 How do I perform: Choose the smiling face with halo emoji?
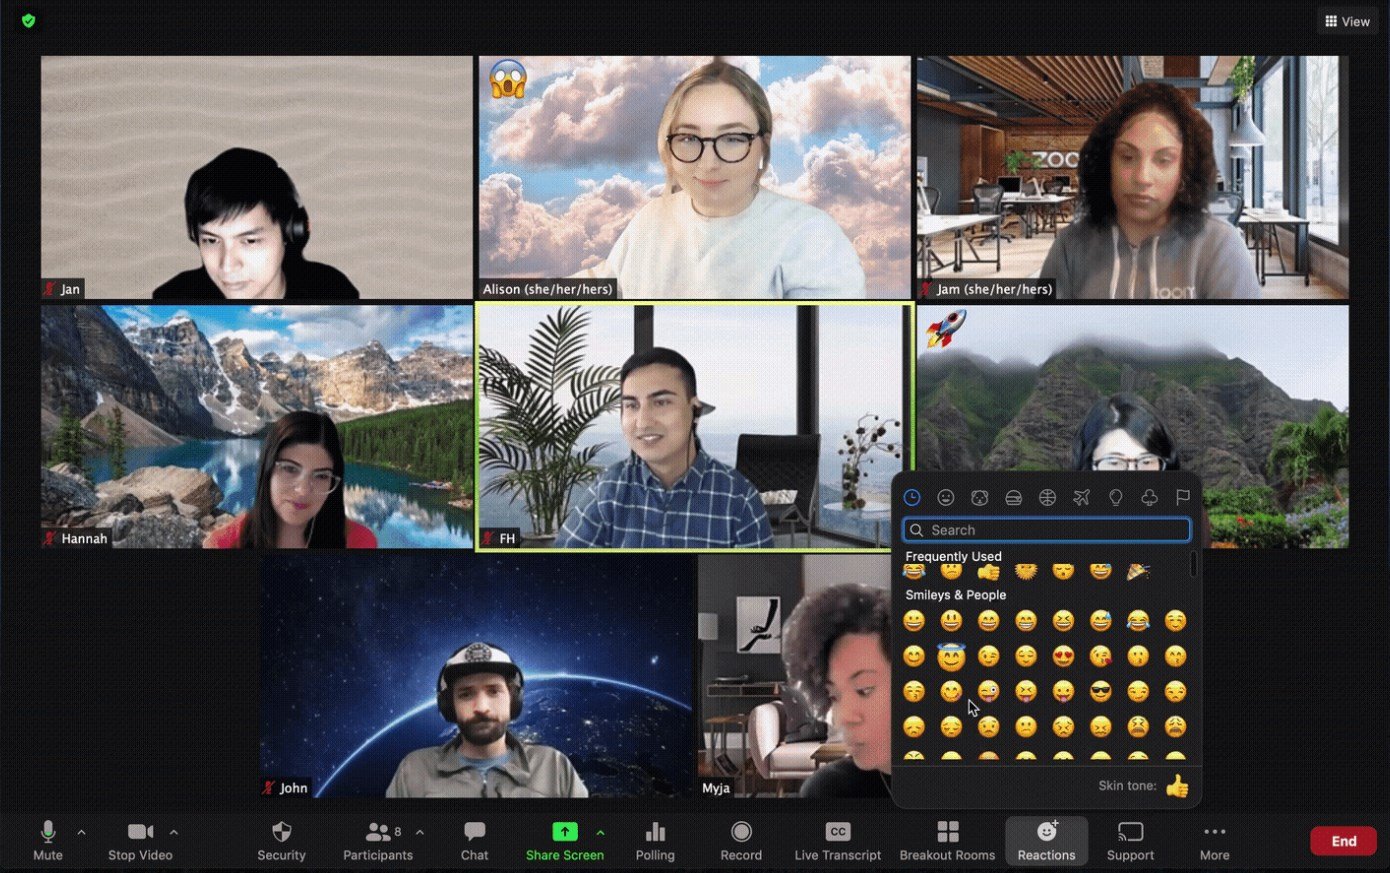(x=951, y=656)
